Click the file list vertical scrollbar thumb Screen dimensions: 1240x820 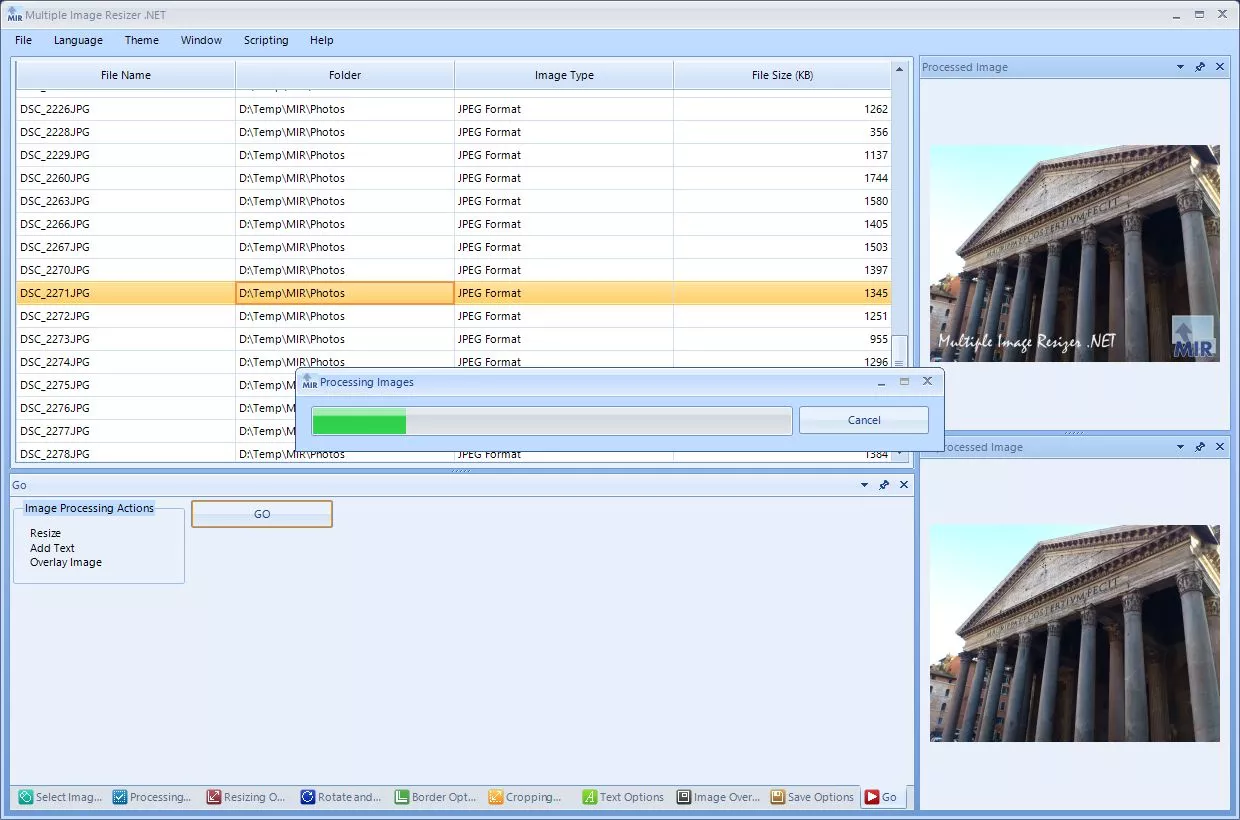900,352
